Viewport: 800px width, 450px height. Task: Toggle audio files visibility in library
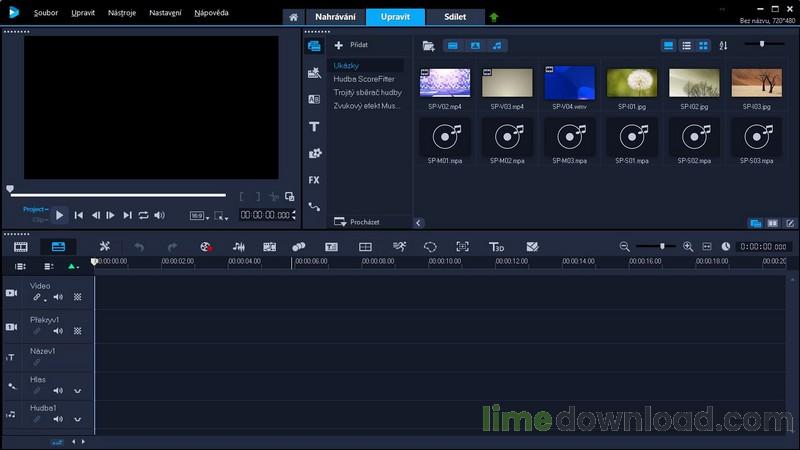click(x=497, y=46)
